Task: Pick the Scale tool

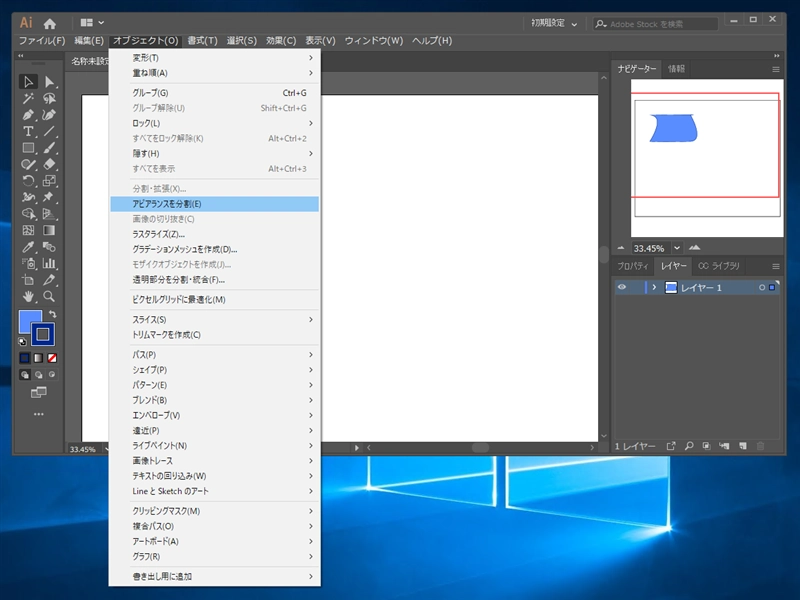Action: [x=49, y=181]
